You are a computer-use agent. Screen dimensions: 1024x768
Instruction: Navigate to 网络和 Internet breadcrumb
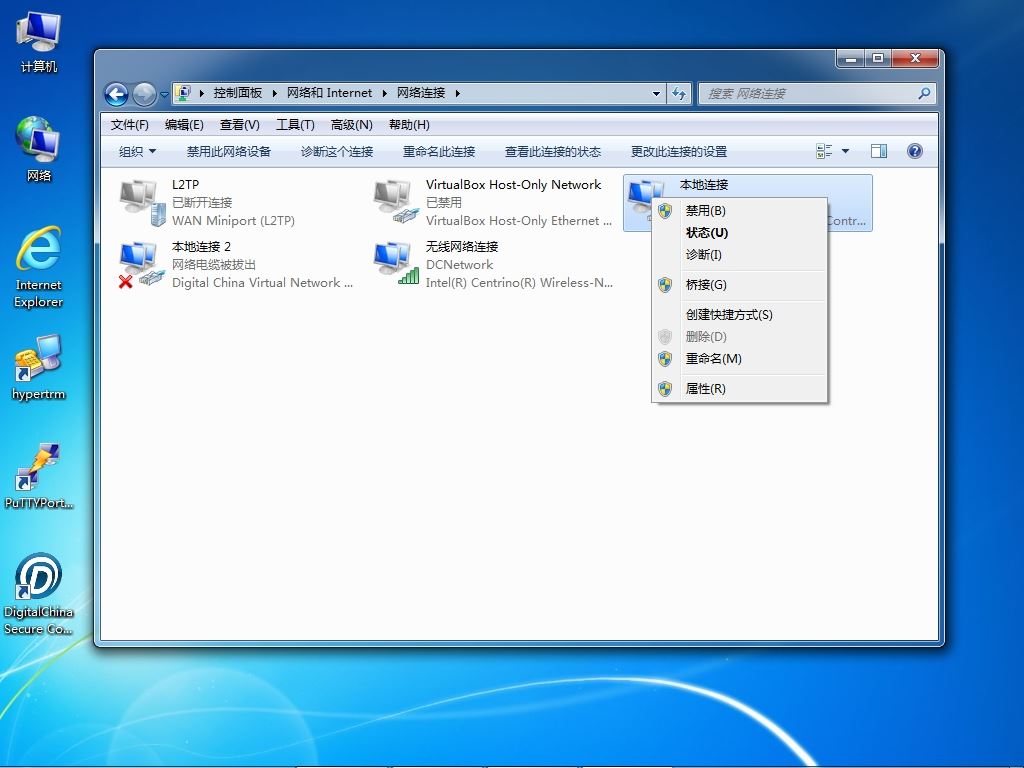tap(329, 93)
